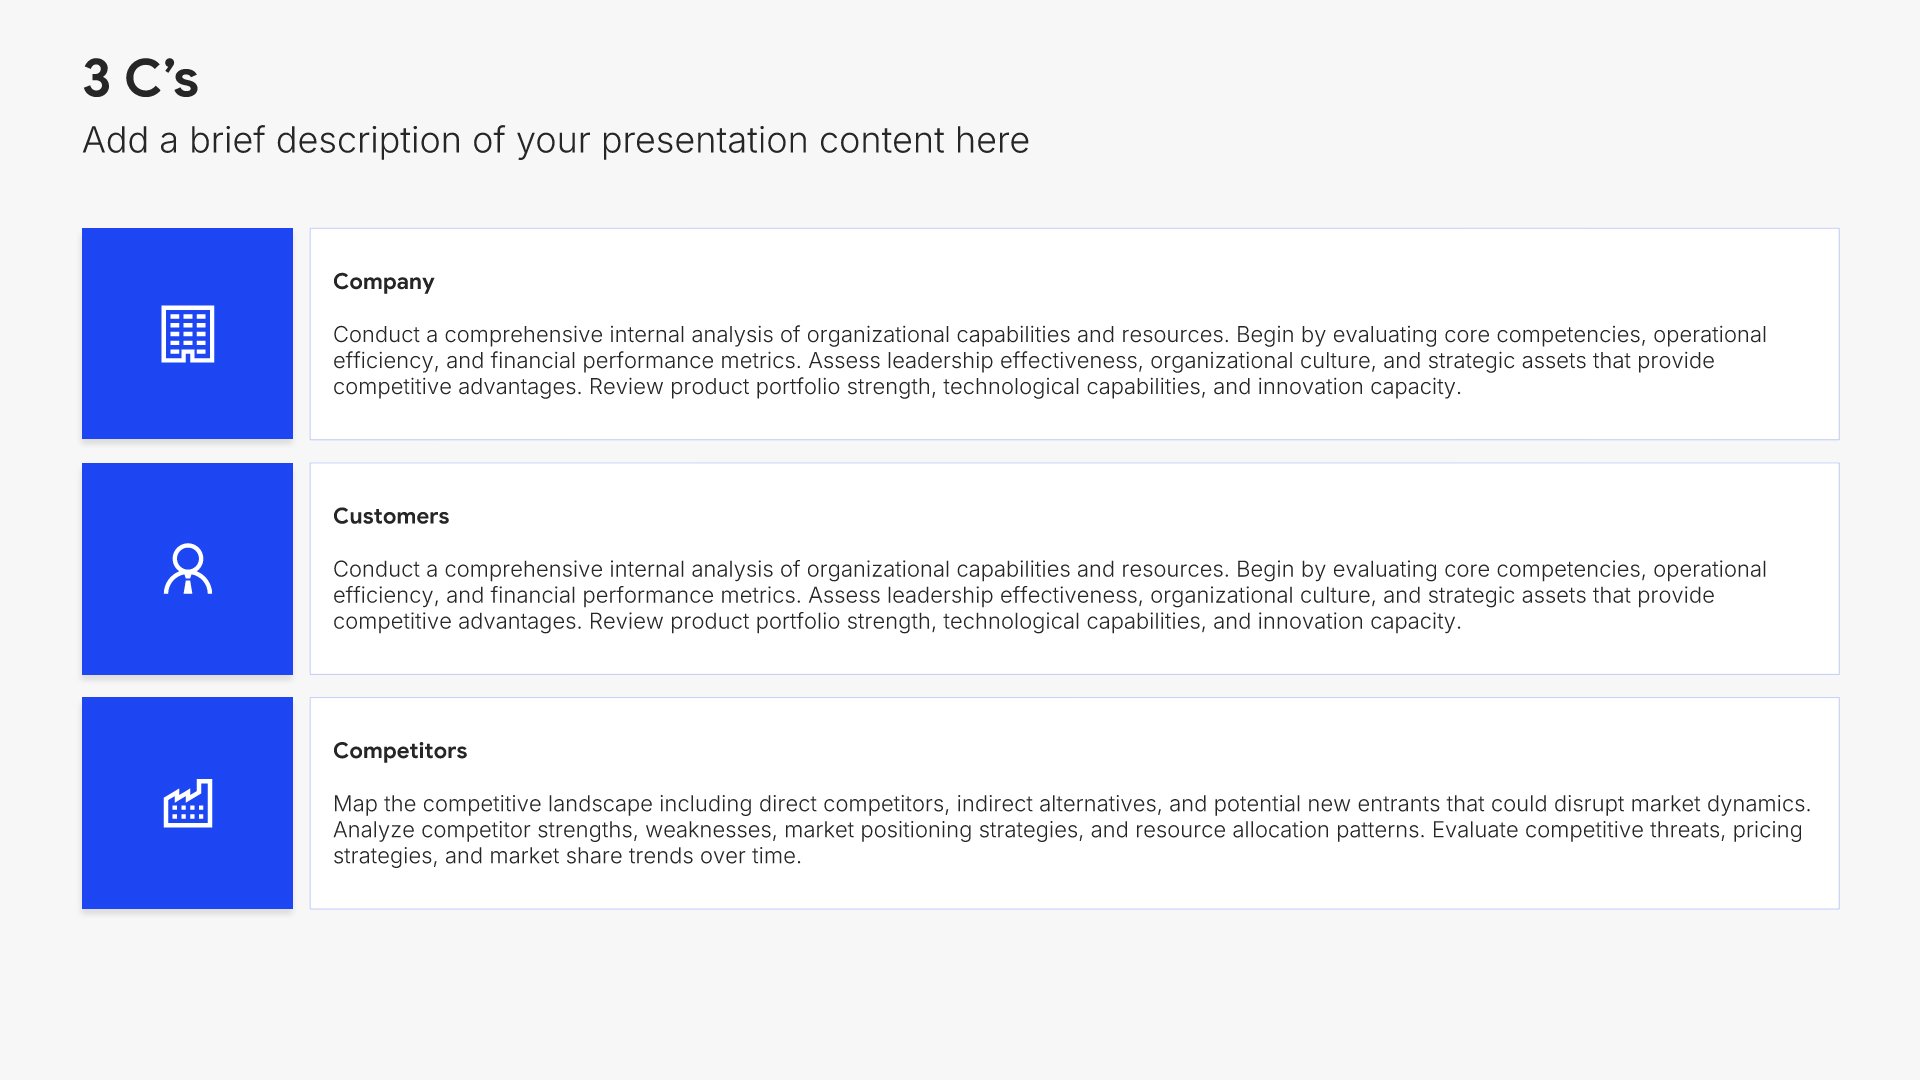Select the "Company" heading
The height and width of the screenshot is (1080, 1920).
tap(383, 282)
